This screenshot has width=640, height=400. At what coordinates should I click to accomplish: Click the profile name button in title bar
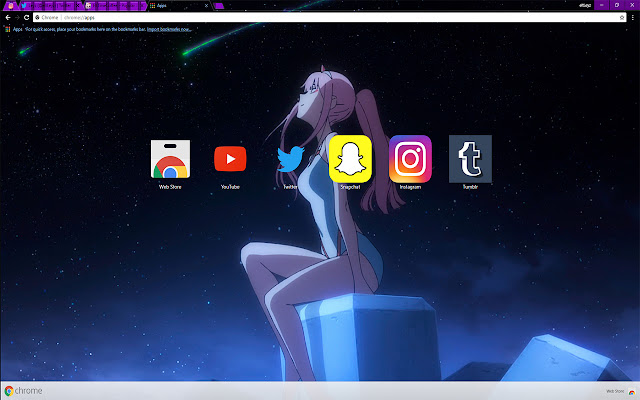pos(585,5)
